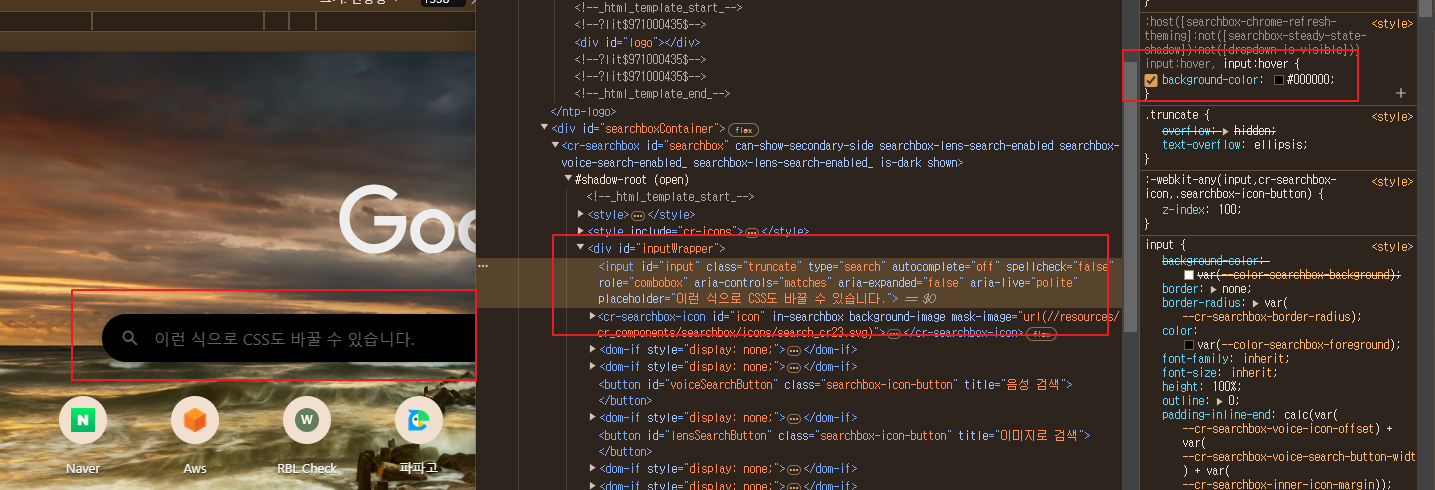Screen dimensions: 1435x490
Task: Open the style source link for input:hover rule
Action: pos(1392,23)
